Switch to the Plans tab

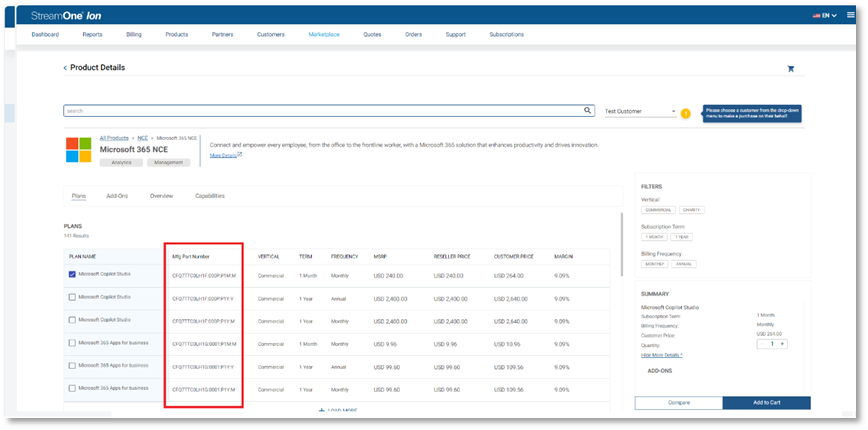click(79, 196)
